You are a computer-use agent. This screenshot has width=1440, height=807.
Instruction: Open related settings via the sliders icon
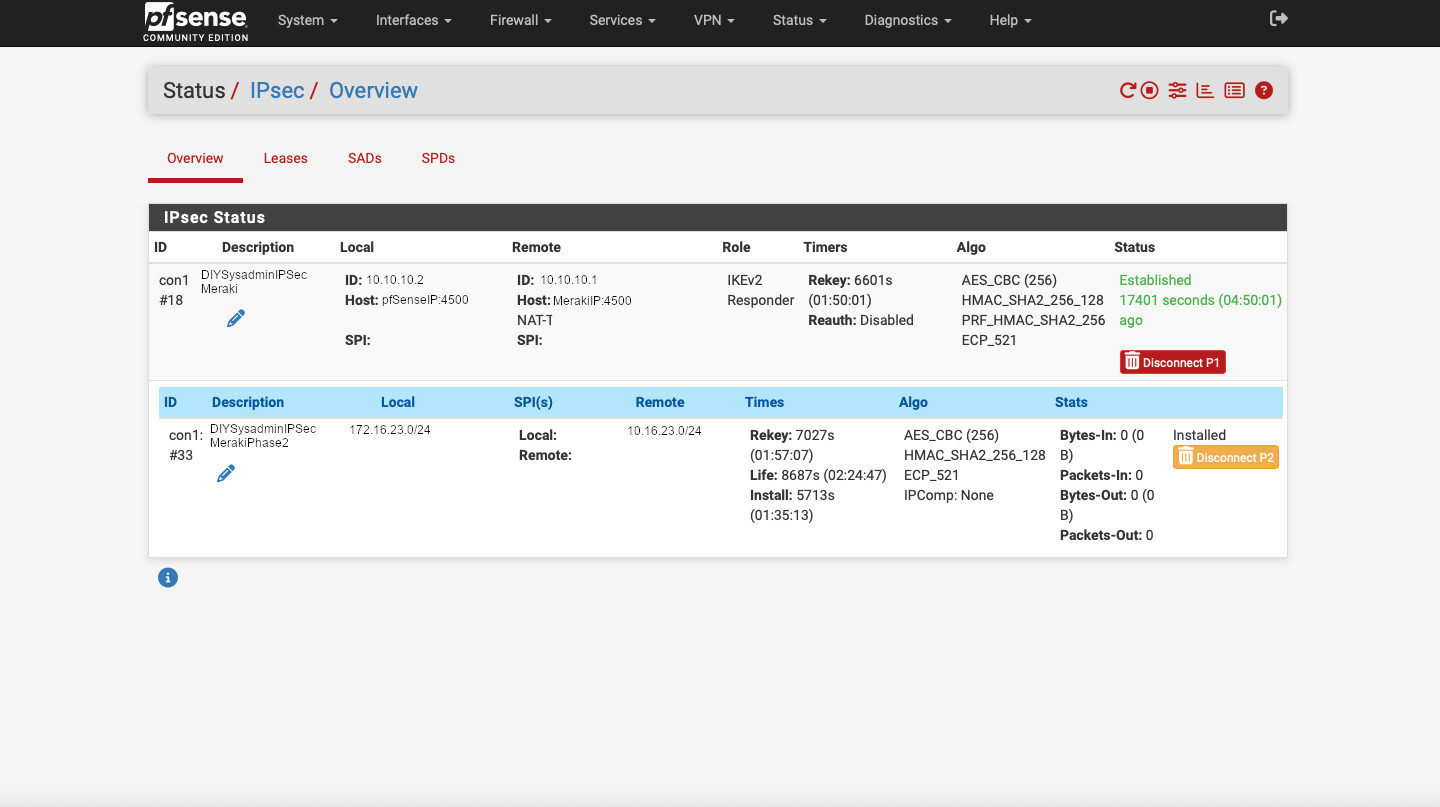tap(1177, 91)
